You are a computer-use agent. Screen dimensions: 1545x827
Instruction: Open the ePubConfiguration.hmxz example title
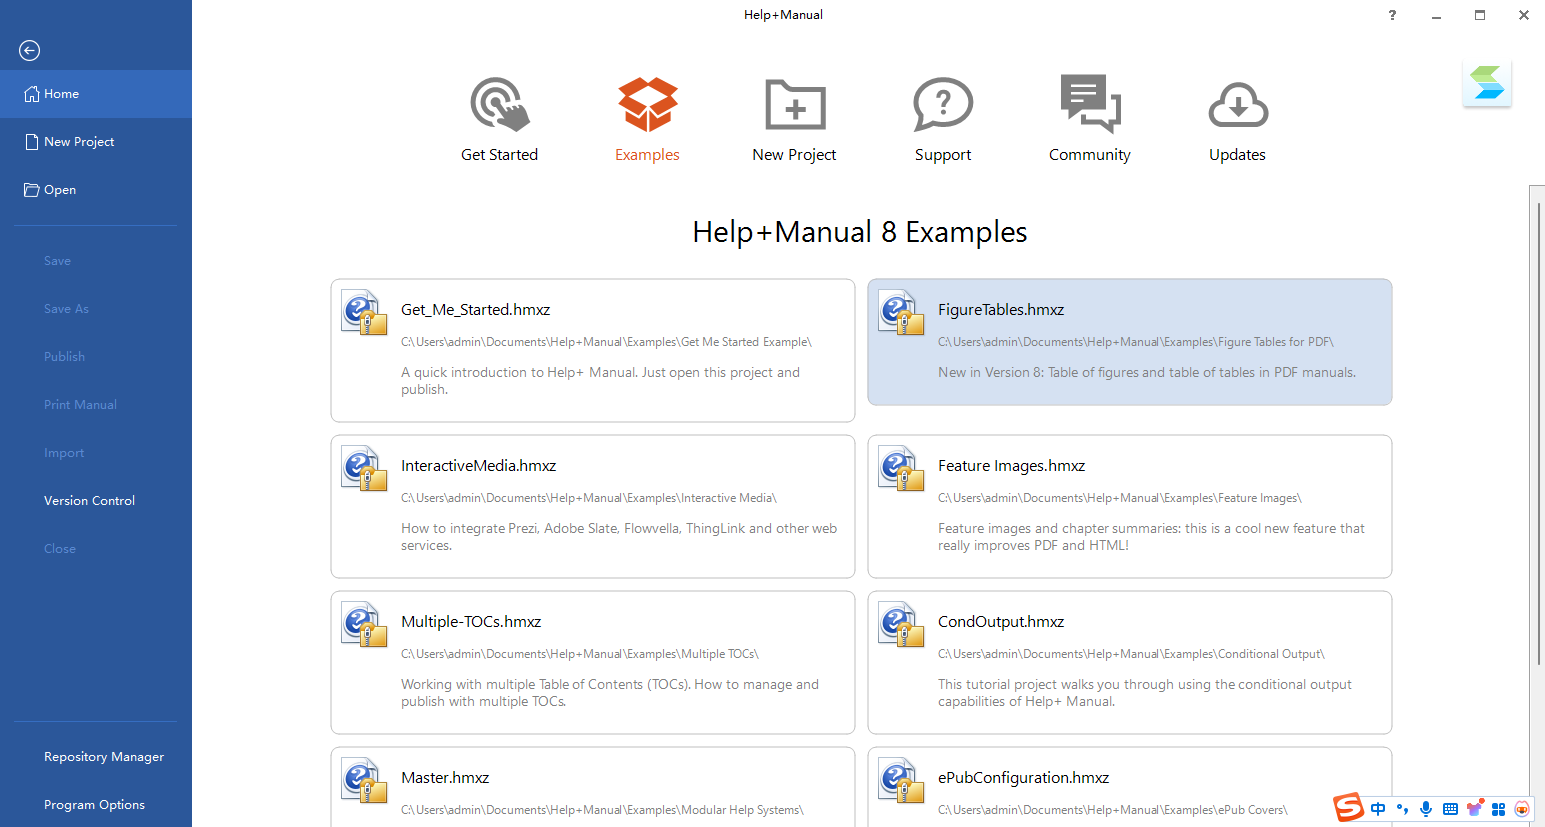[x=1024, y=778]
